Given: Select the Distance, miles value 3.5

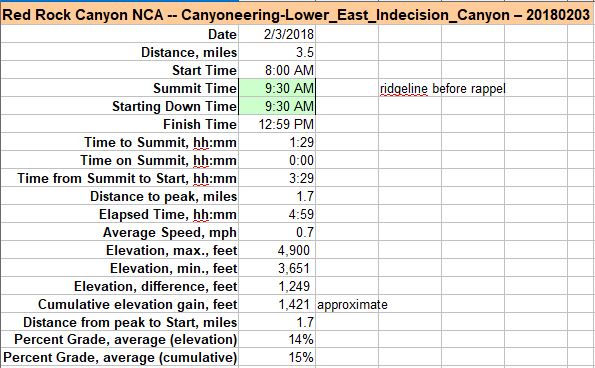Looking at the screenshot, I should (277, 52).
